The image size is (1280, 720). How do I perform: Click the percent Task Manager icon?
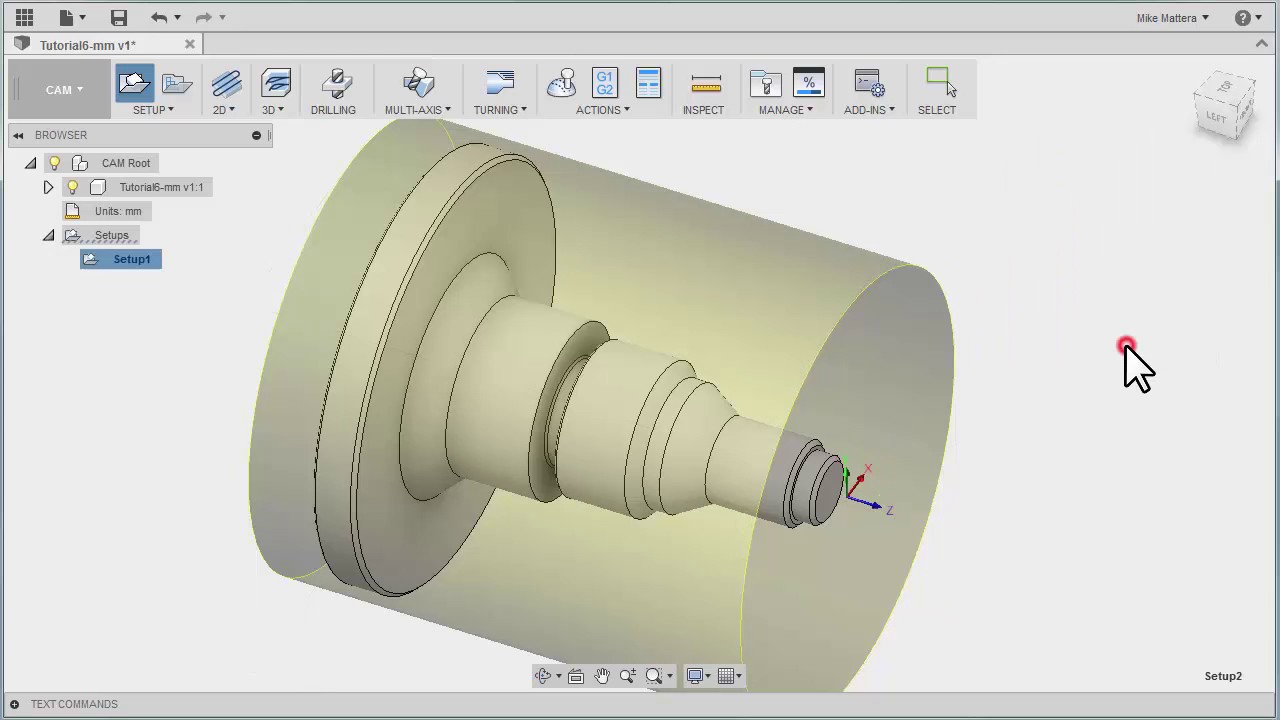[808, 83]
